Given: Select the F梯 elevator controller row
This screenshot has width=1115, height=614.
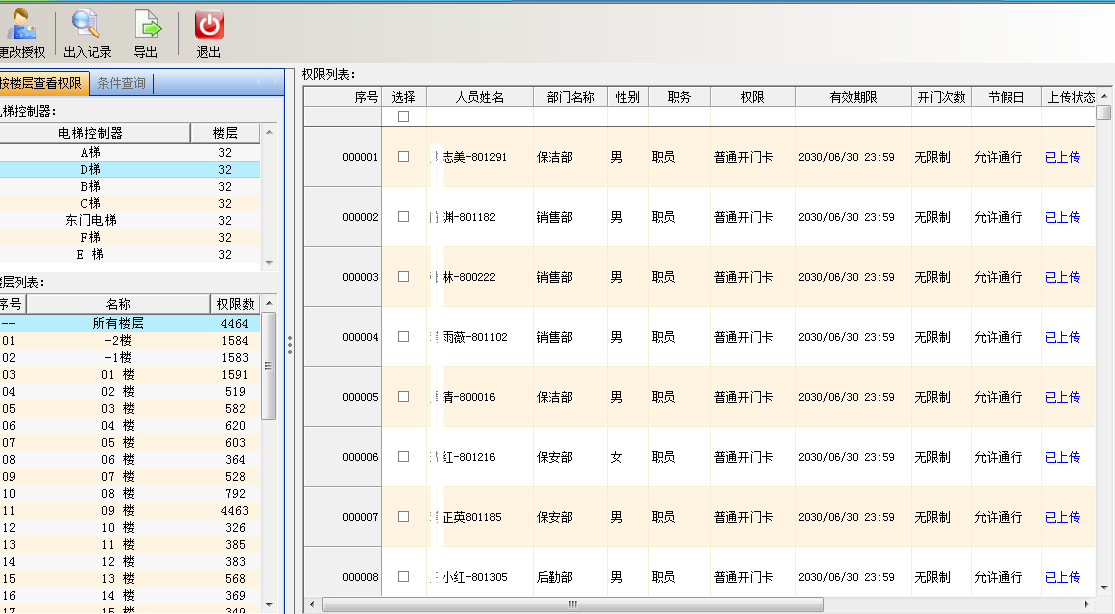Looking at the screenshot, I should pyautogui.click(x=129, y=238).
